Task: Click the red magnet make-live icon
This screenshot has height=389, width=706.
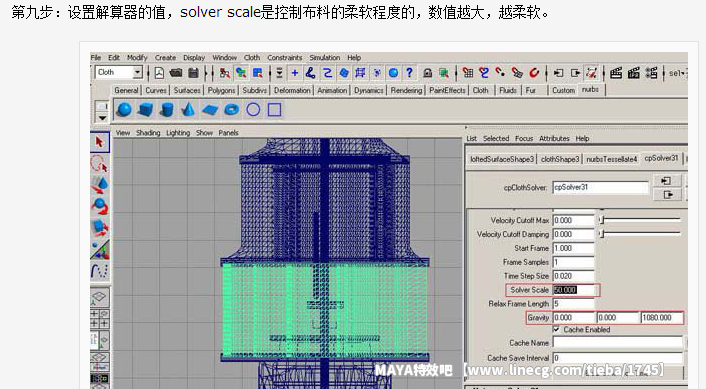Action: click(534, 72)
